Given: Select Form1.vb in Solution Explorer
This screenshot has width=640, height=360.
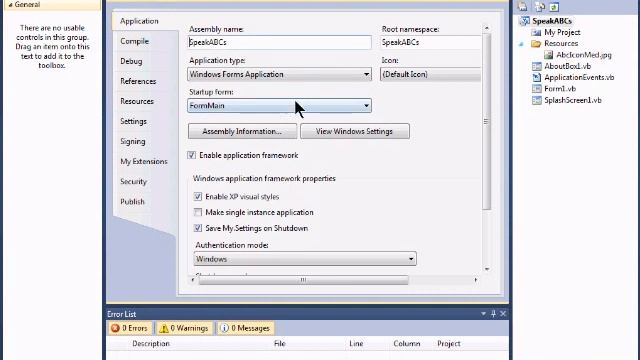Looking at the screenshot, I should [x=560, y=89].
